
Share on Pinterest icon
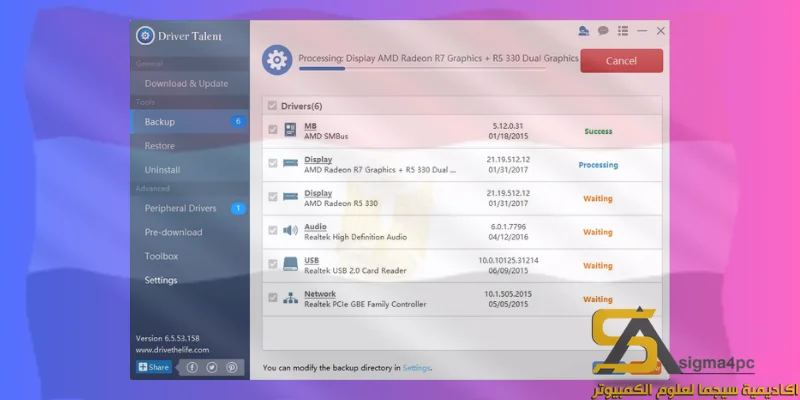232,367
